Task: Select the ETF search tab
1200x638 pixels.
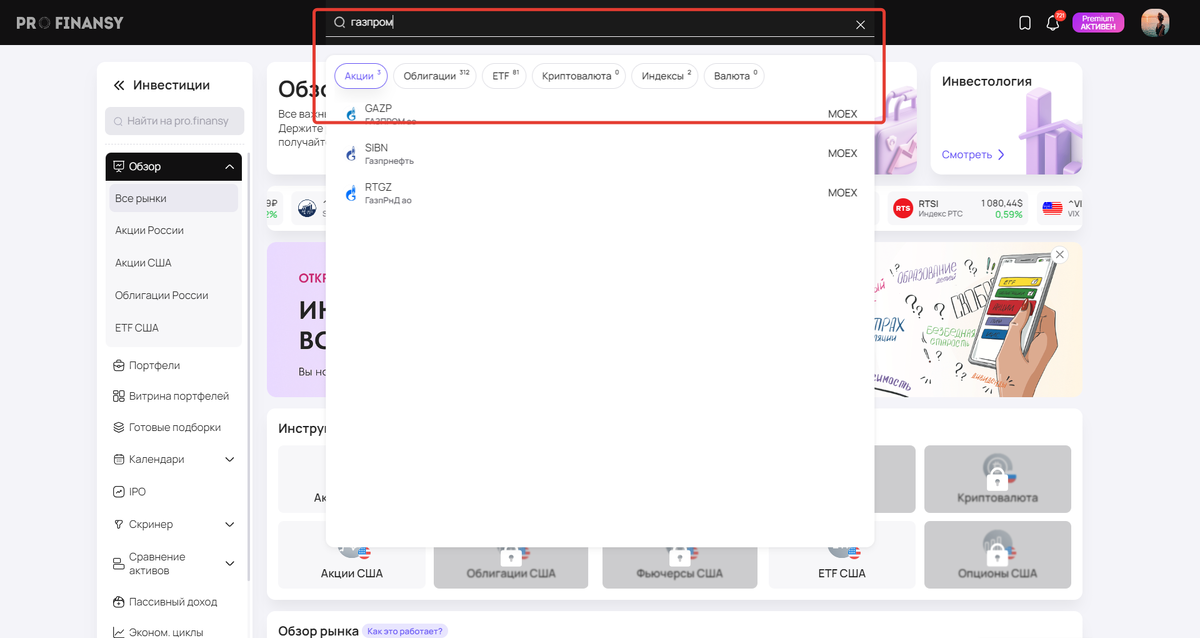Action: click(504, 76)
